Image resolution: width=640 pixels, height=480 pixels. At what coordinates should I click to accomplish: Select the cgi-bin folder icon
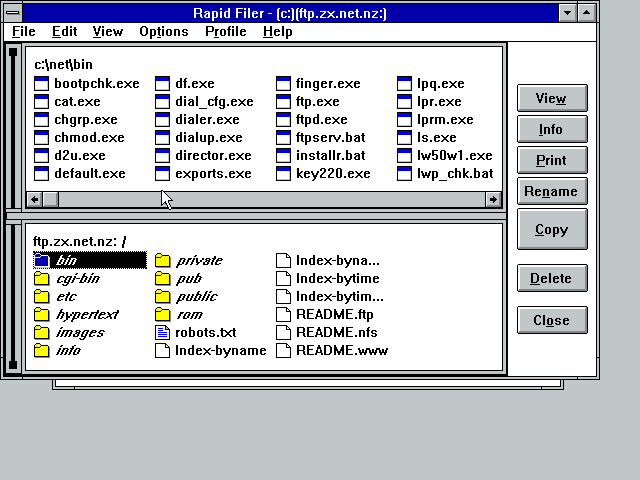41,278
